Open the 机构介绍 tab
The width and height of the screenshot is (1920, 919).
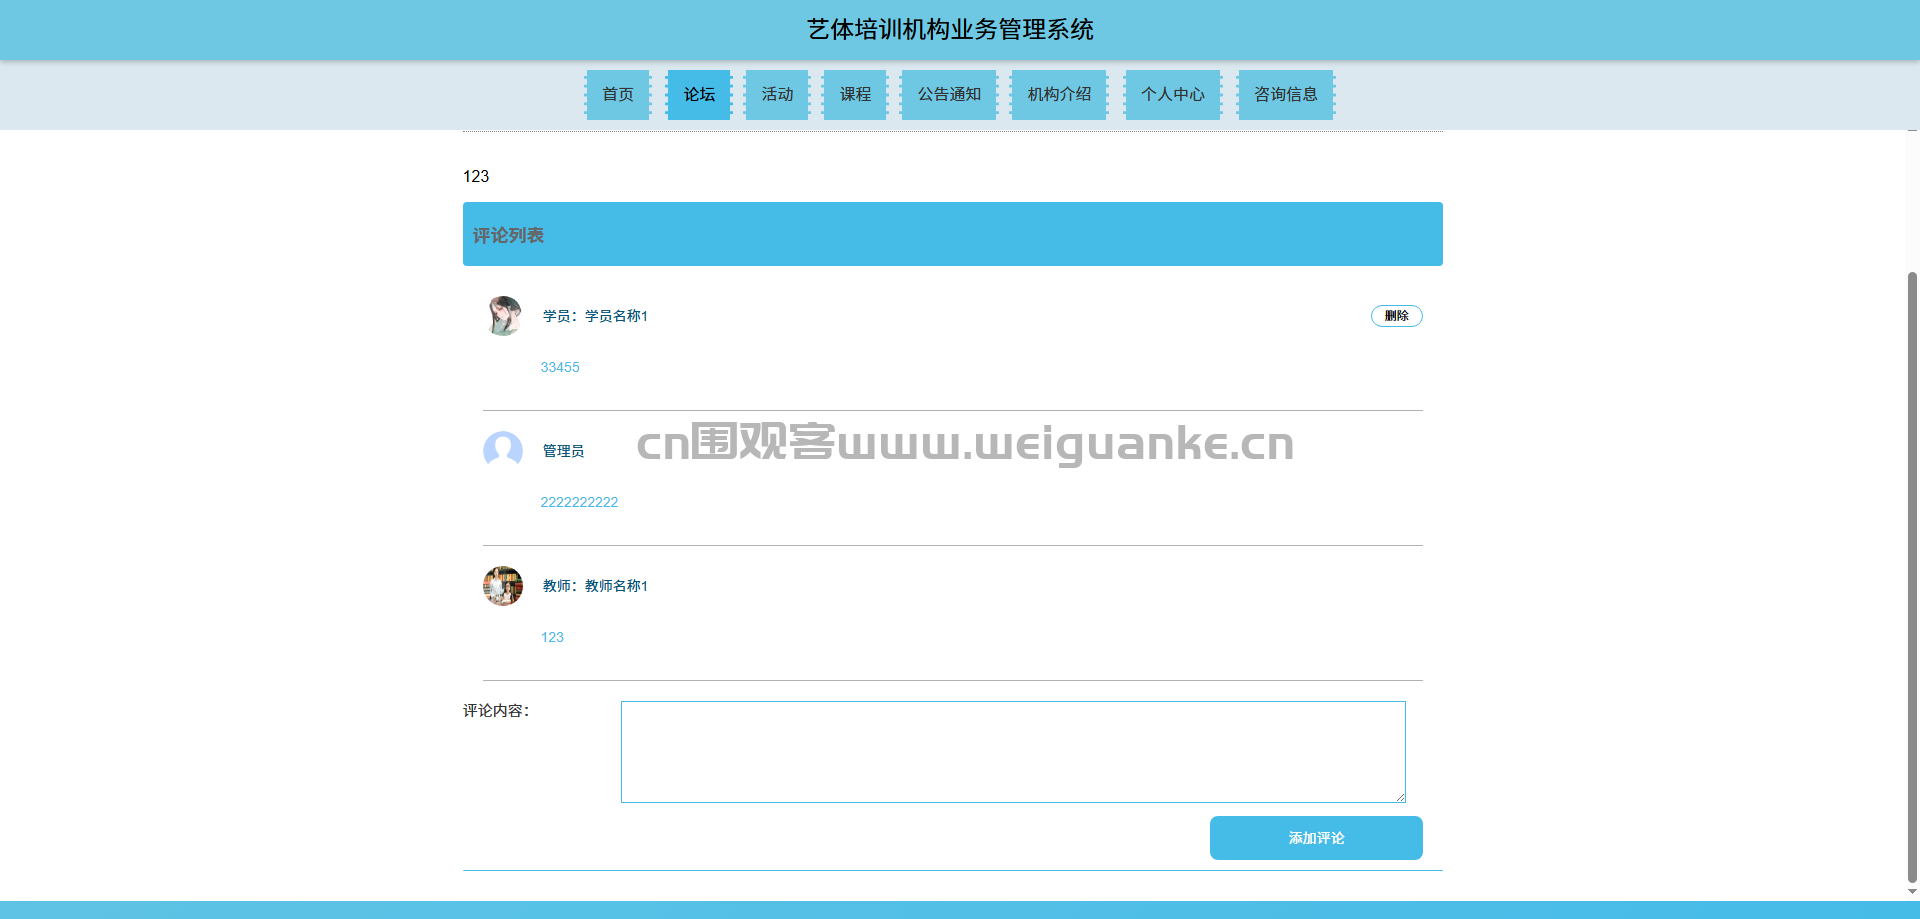pyautogui.click(x=1059, y=94)
